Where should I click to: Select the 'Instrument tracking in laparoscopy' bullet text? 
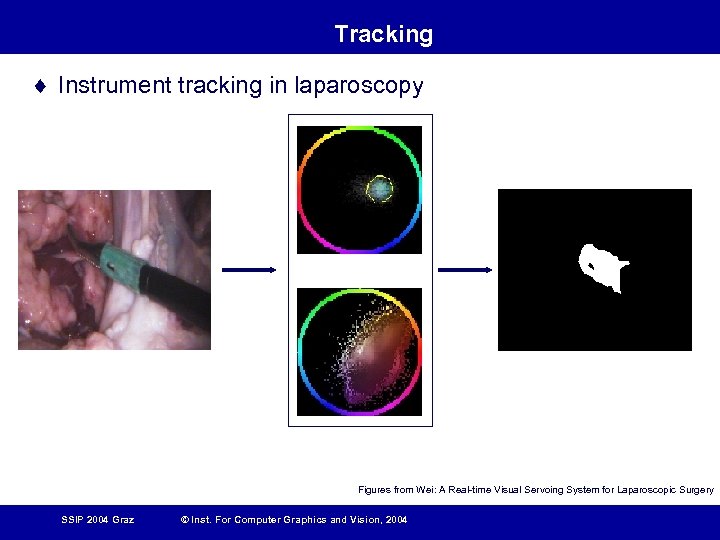coord(241,85)
